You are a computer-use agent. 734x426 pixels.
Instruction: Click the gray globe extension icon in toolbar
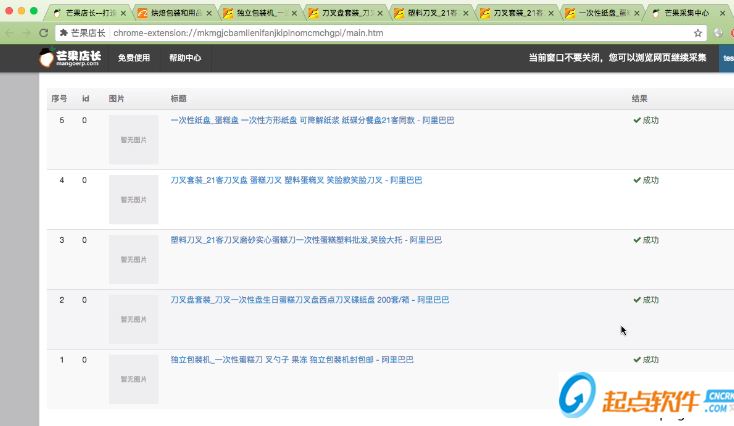point(718,33)
